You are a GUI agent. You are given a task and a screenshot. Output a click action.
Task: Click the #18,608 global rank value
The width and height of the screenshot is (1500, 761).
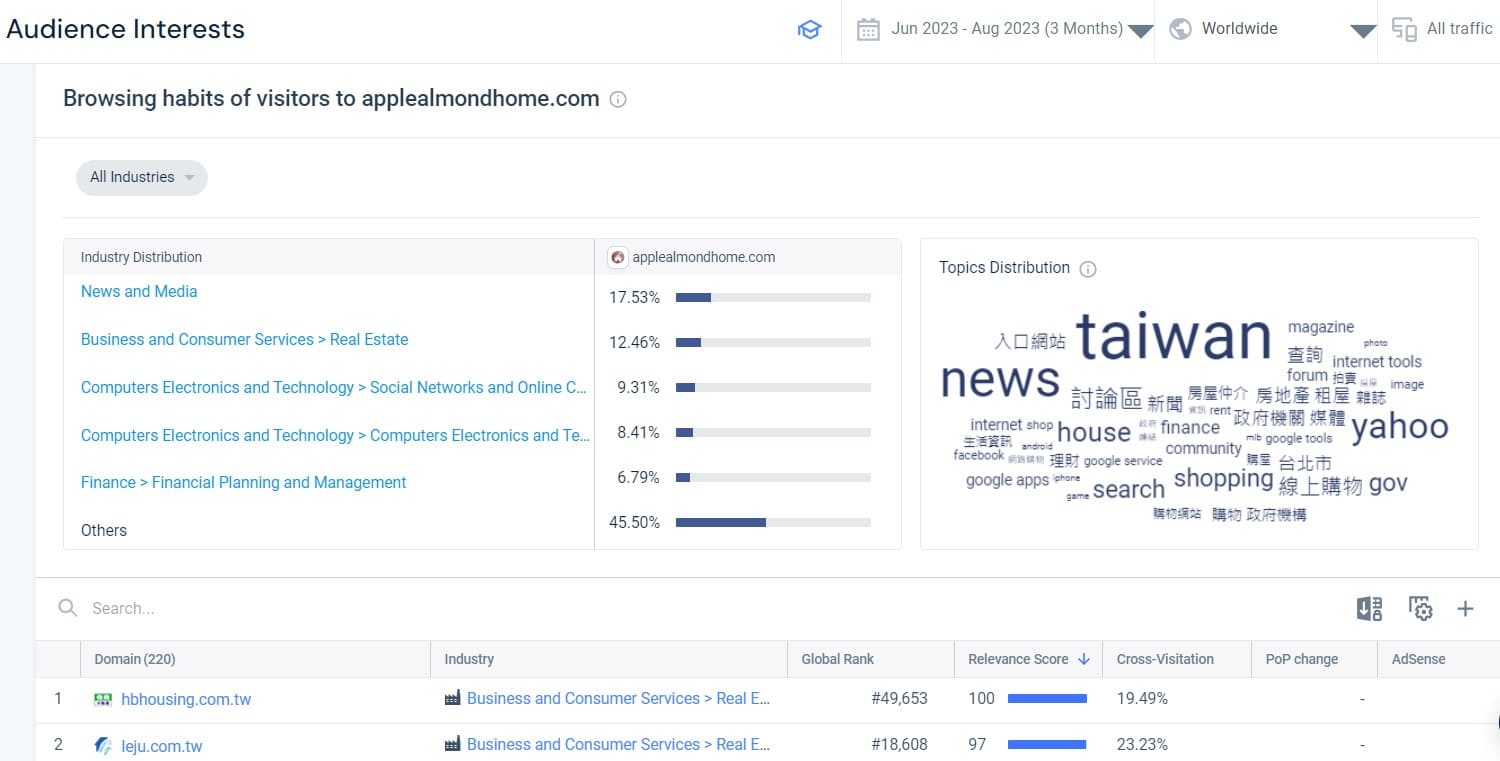pos(899,744)
